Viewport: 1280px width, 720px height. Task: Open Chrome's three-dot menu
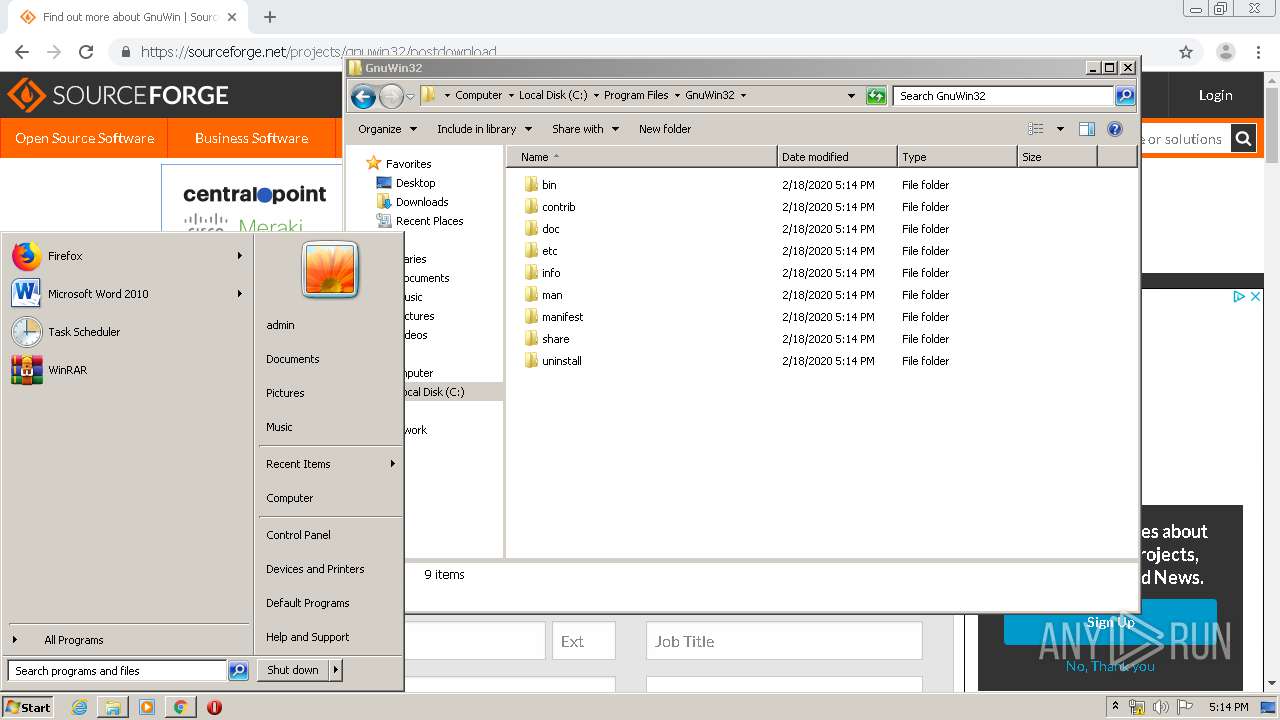click(1258, 52)
